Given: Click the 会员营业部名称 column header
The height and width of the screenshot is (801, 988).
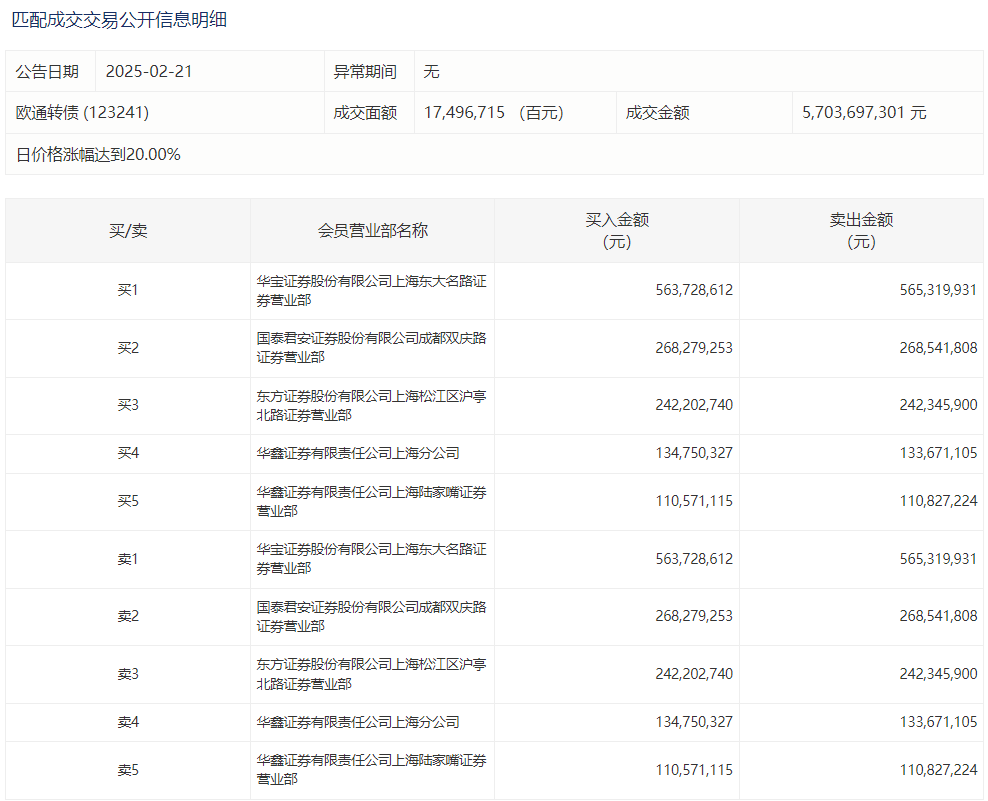Looking at the screenshot, I should pos(372,231).
